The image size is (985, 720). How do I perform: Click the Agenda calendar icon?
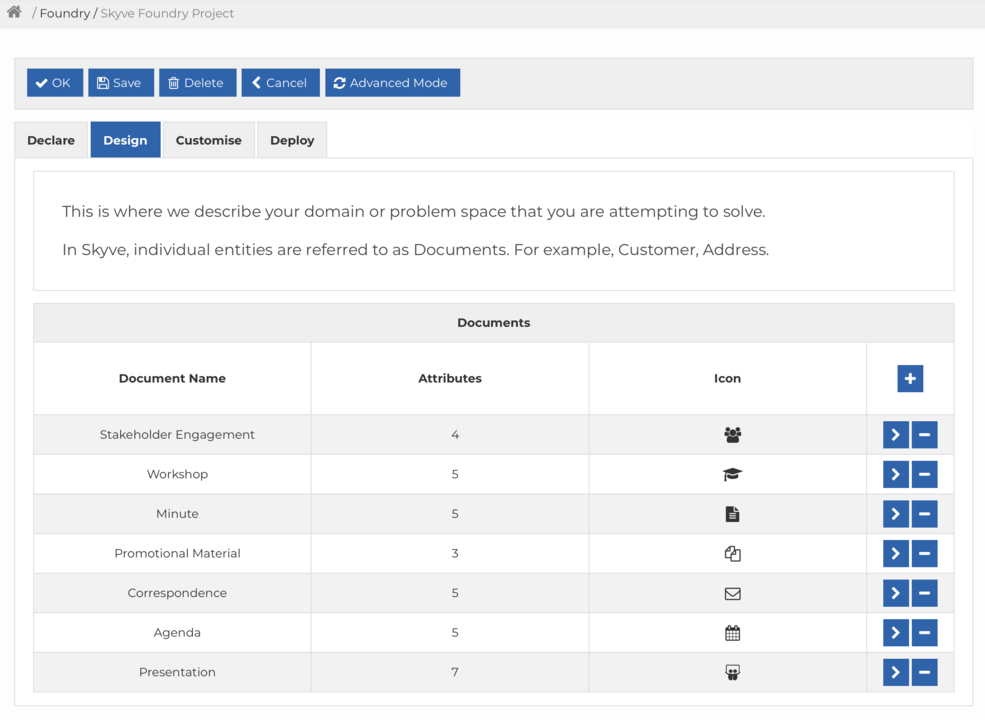click(x=732, y=633)
